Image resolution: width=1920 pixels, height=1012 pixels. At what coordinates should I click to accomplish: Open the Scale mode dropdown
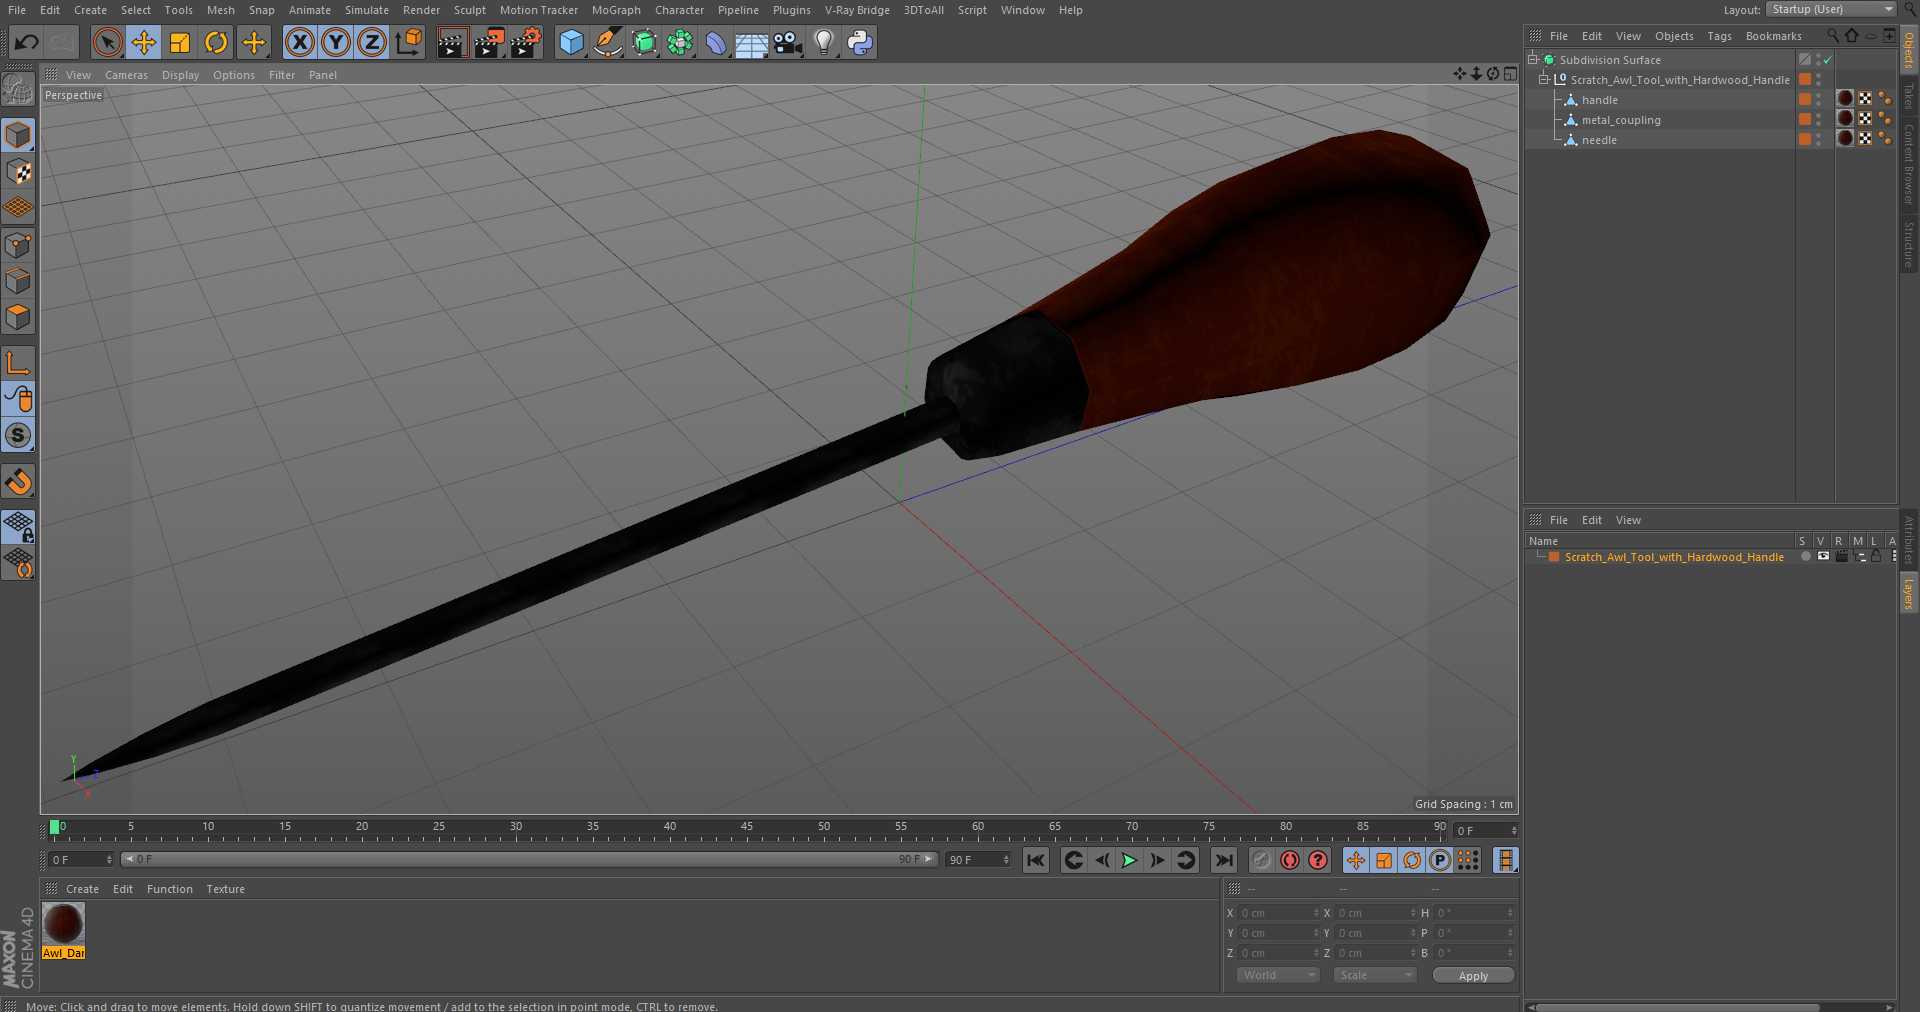[x=1374, y=975]
